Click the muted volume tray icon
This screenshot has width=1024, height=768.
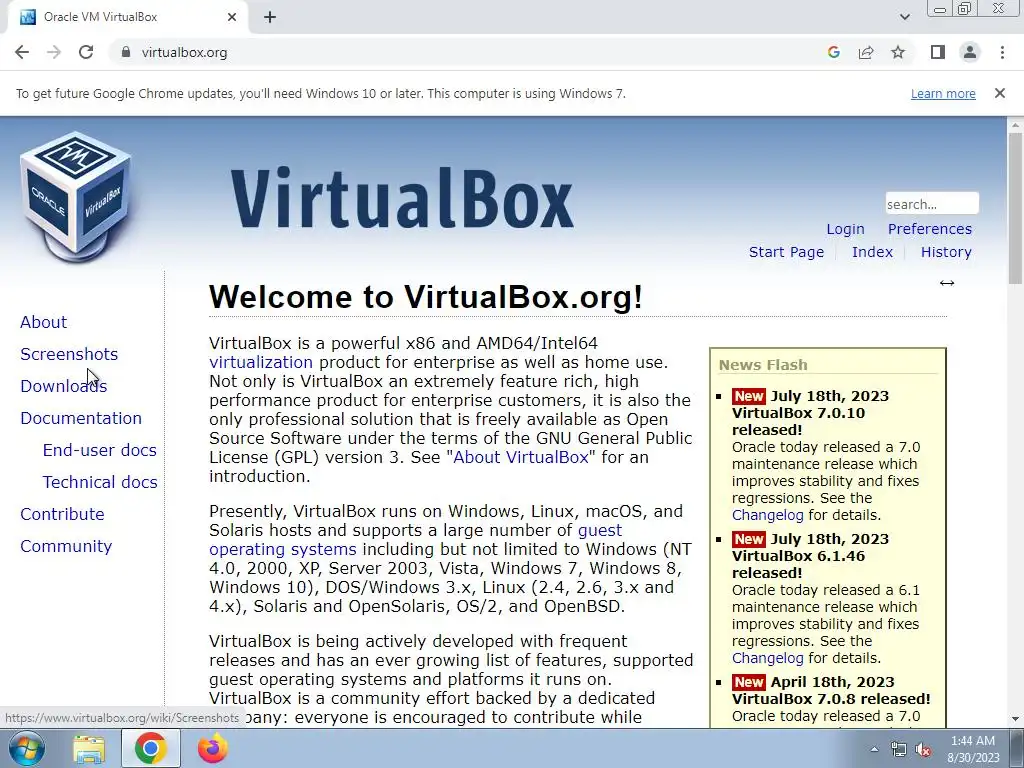(x=923, y=749)
